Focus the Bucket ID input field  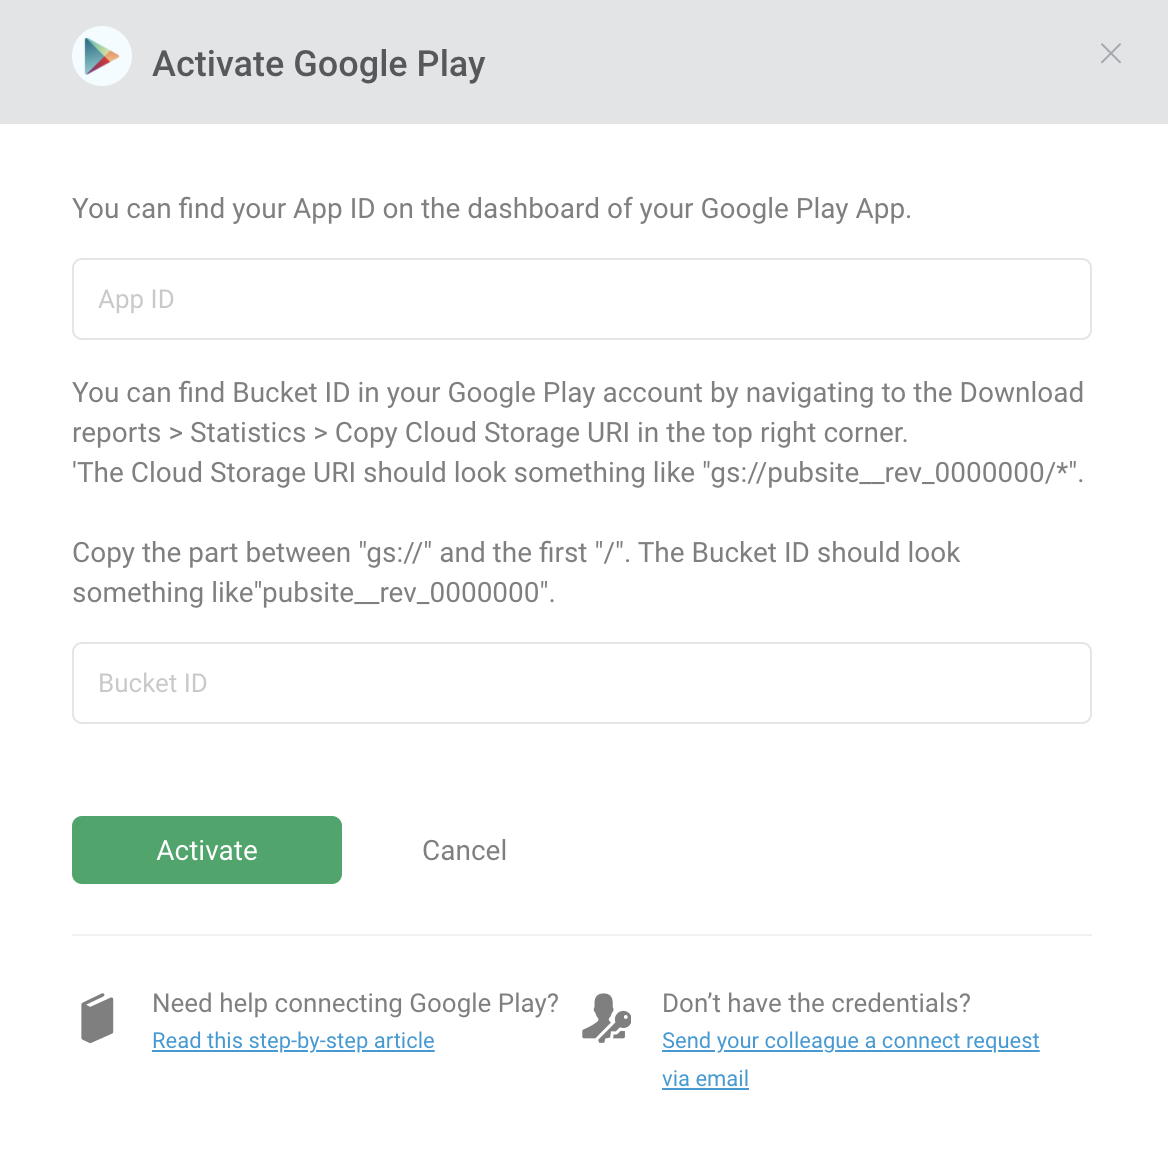582,683
